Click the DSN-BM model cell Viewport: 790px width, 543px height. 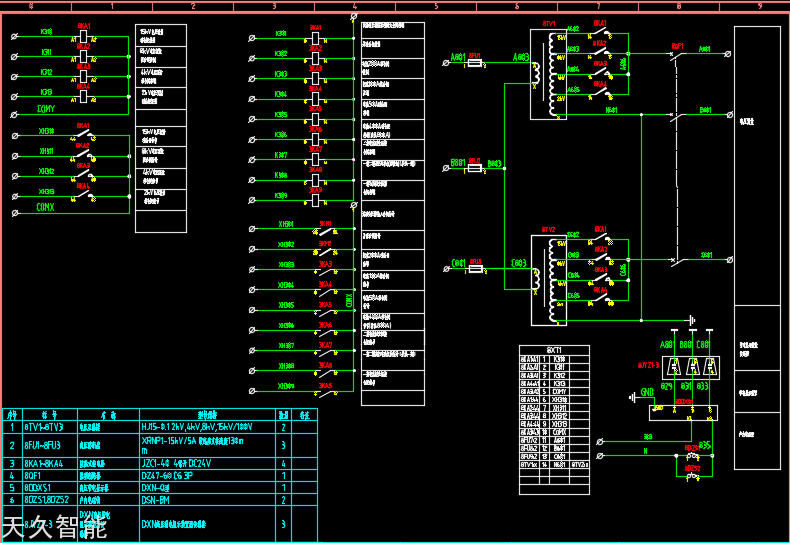pos(157,499)
